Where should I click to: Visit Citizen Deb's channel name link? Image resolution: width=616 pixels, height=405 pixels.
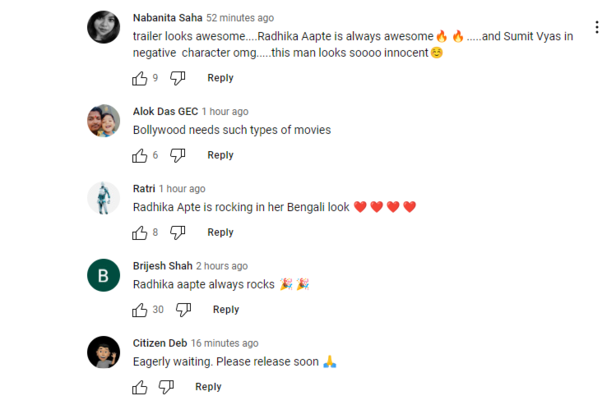coord(159,343)
